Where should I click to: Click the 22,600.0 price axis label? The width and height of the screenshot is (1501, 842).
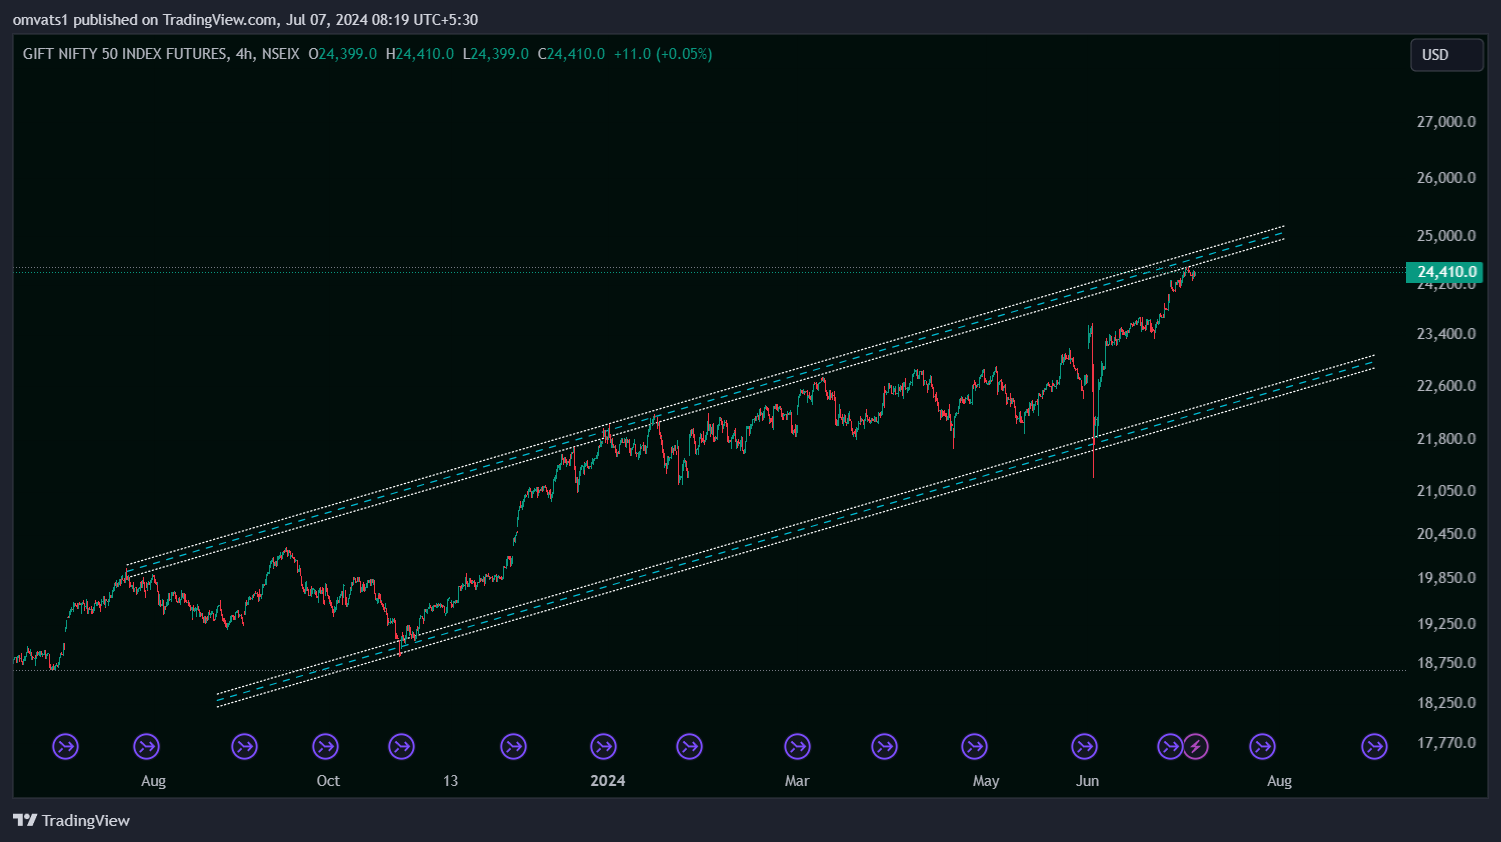coord(1446,386)
